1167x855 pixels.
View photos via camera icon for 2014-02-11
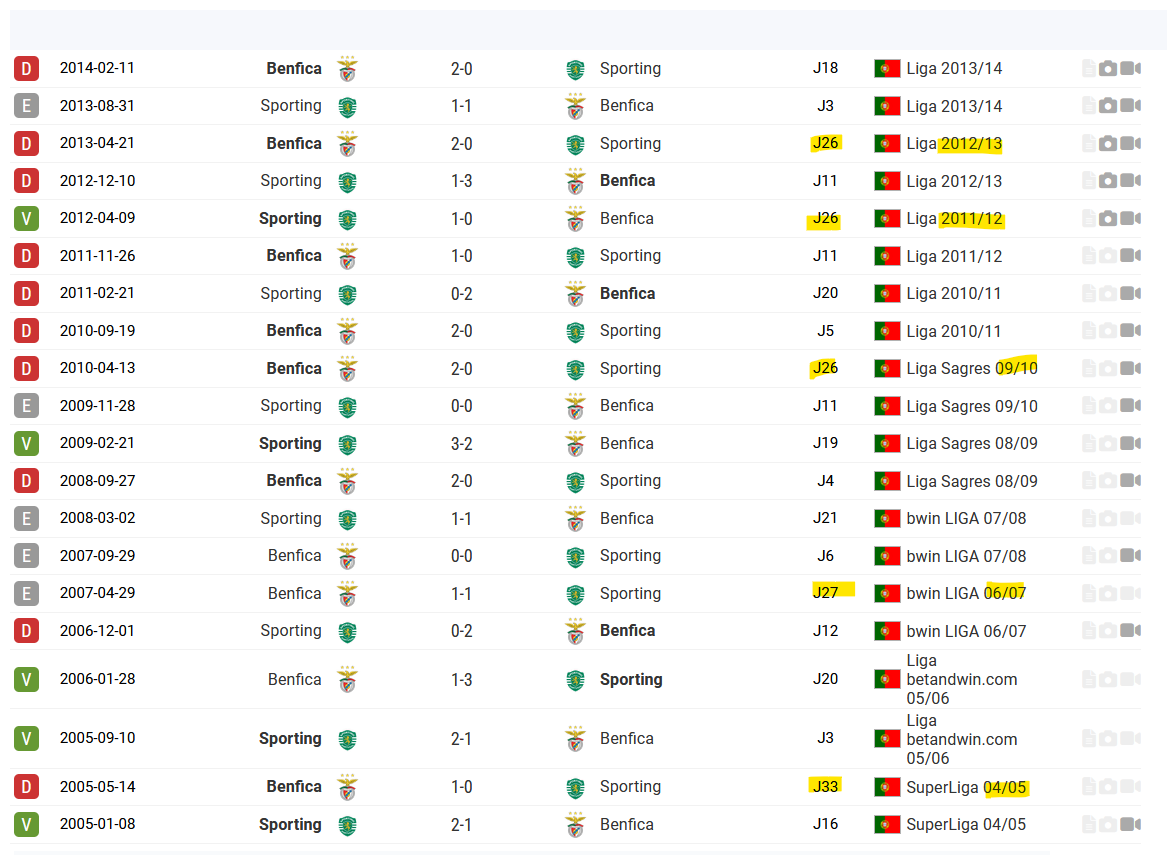click(x=1108, y=68)
